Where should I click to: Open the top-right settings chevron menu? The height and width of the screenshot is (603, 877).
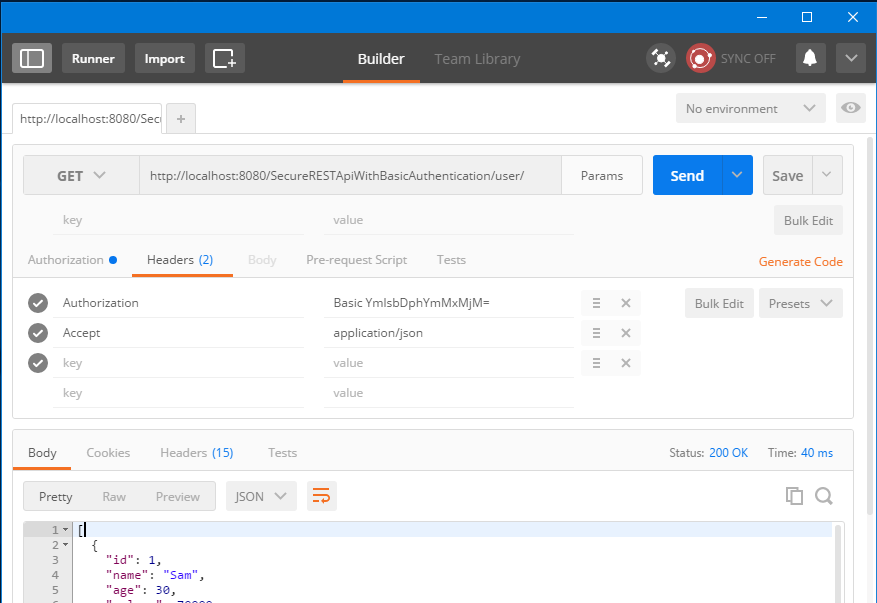[x=851, y=58]
